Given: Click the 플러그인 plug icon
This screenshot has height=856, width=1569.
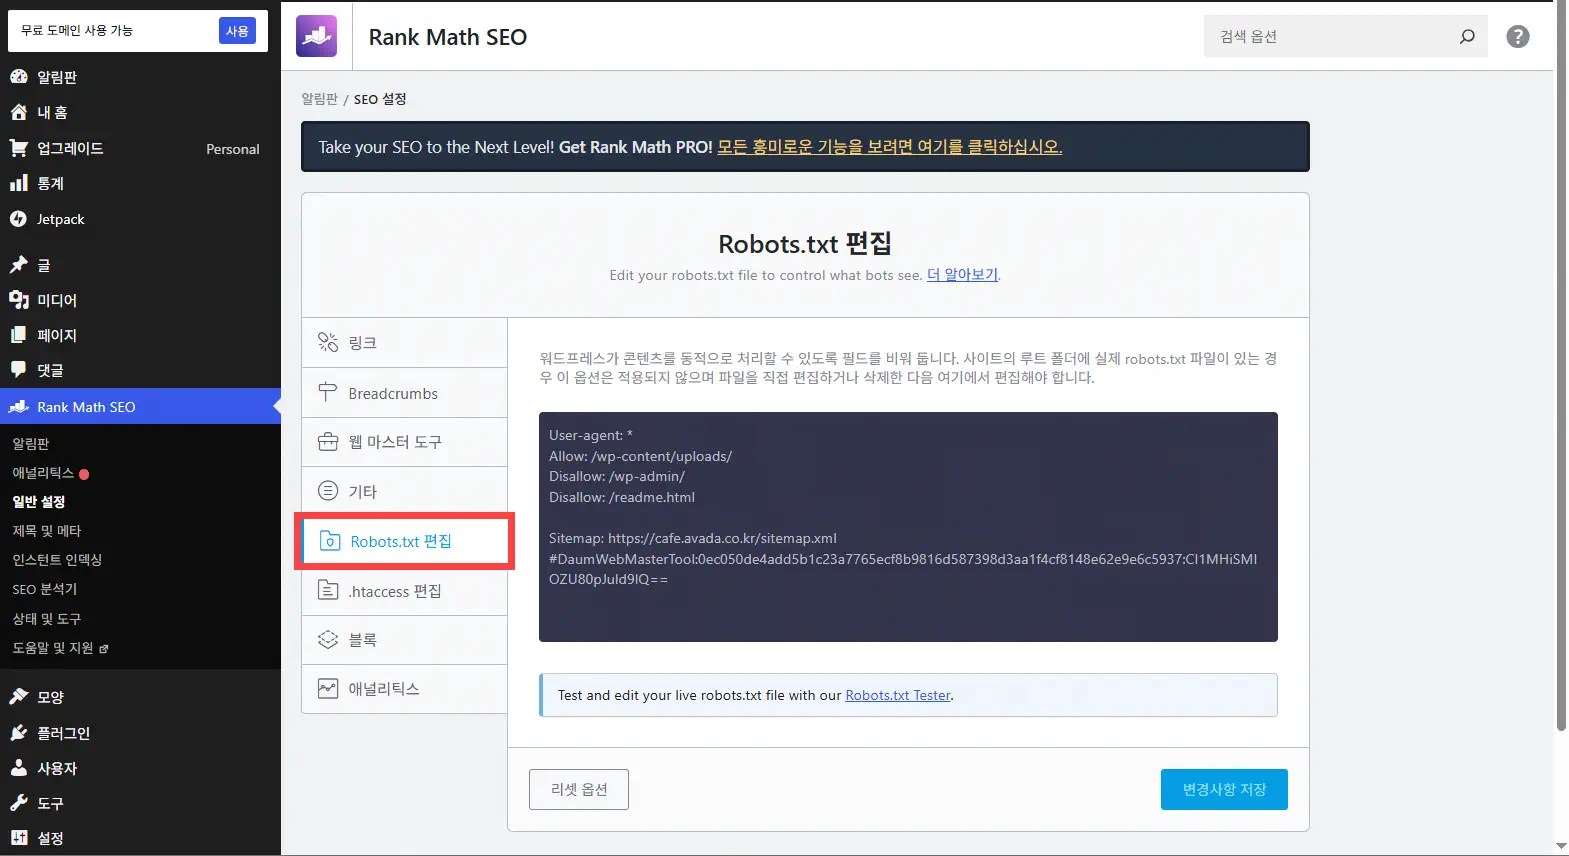Looking at the screenshot, I should click(19, 733).
